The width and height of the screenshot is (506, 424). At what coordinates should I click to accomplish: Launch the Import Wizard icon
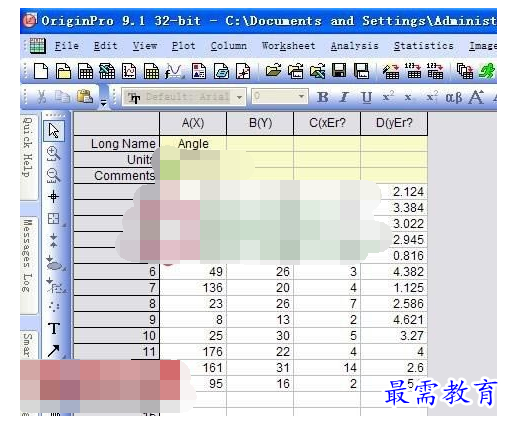(x=391, y=71)
